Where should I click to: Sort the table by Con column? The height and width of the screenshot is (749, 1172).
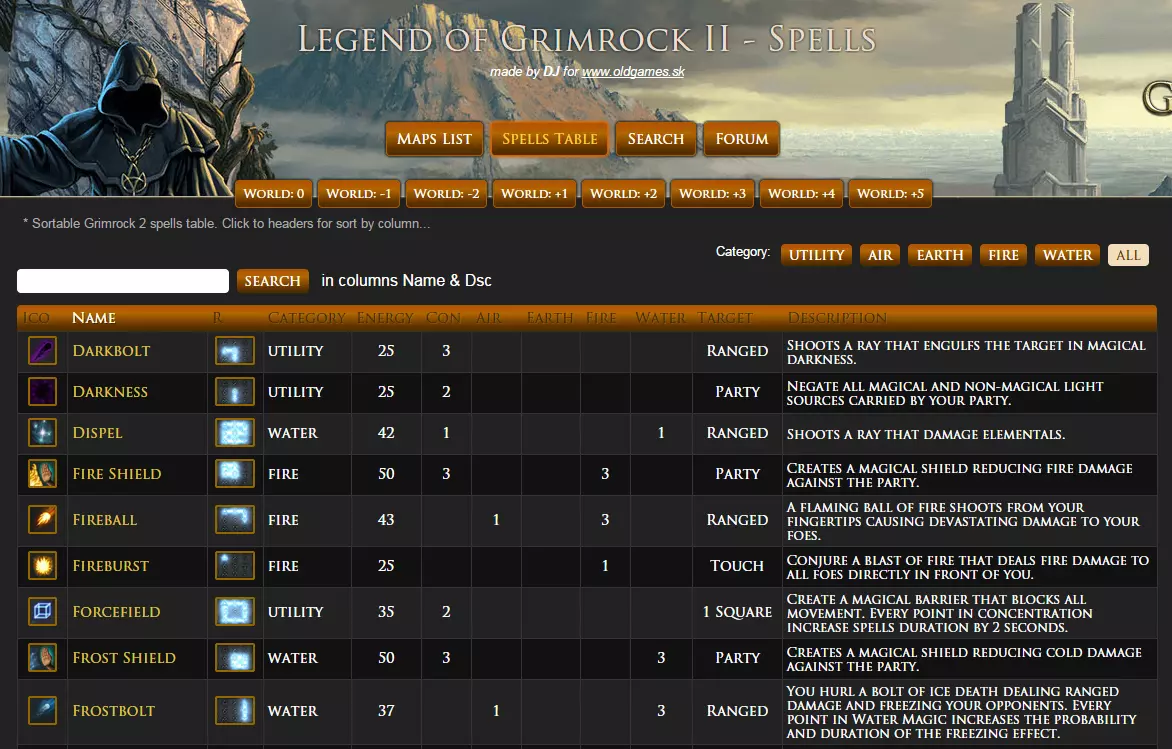tap(443, 318)
